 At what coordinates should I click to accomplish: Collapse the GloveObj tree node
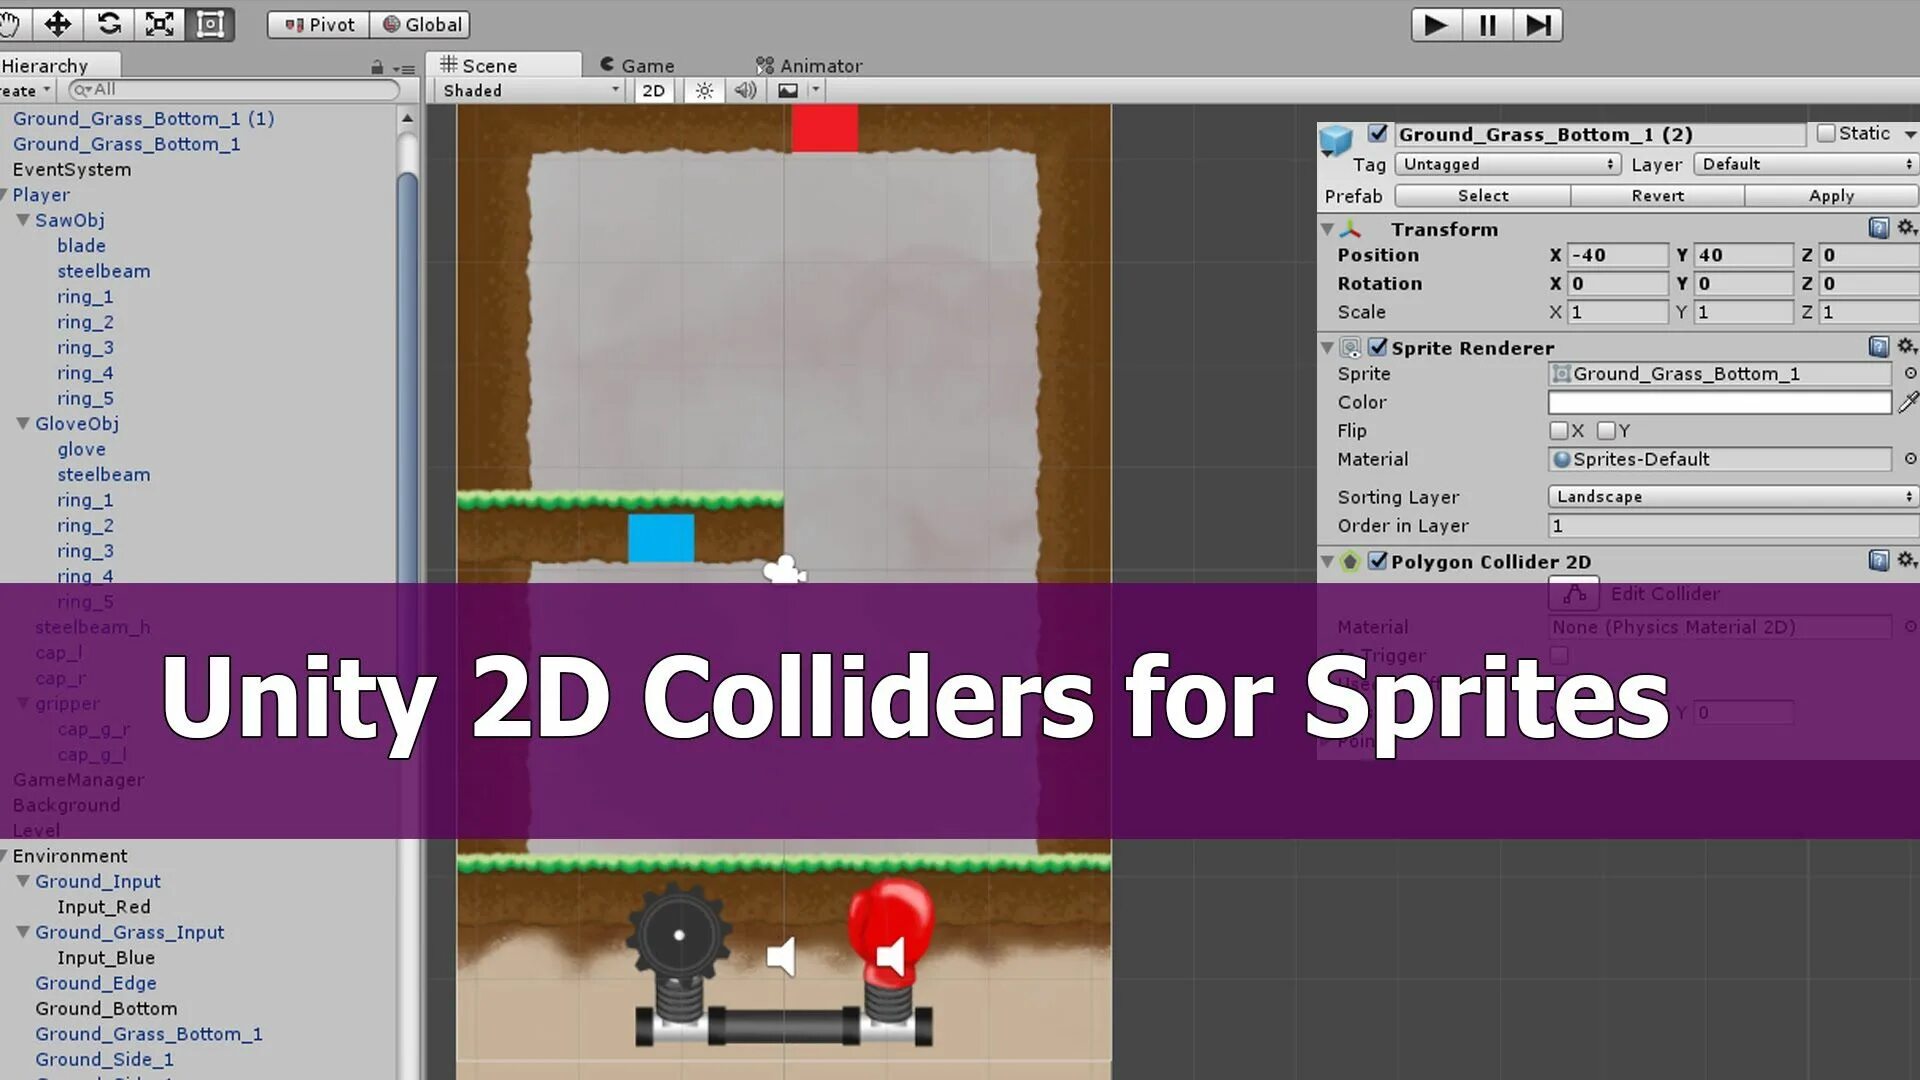pos(23,424)
